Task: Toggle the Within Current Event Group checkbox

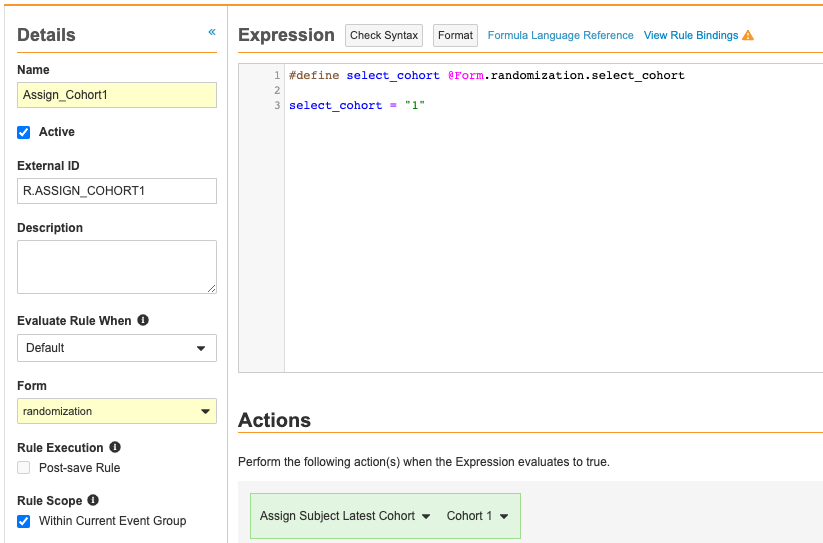Action: (24, 521)
